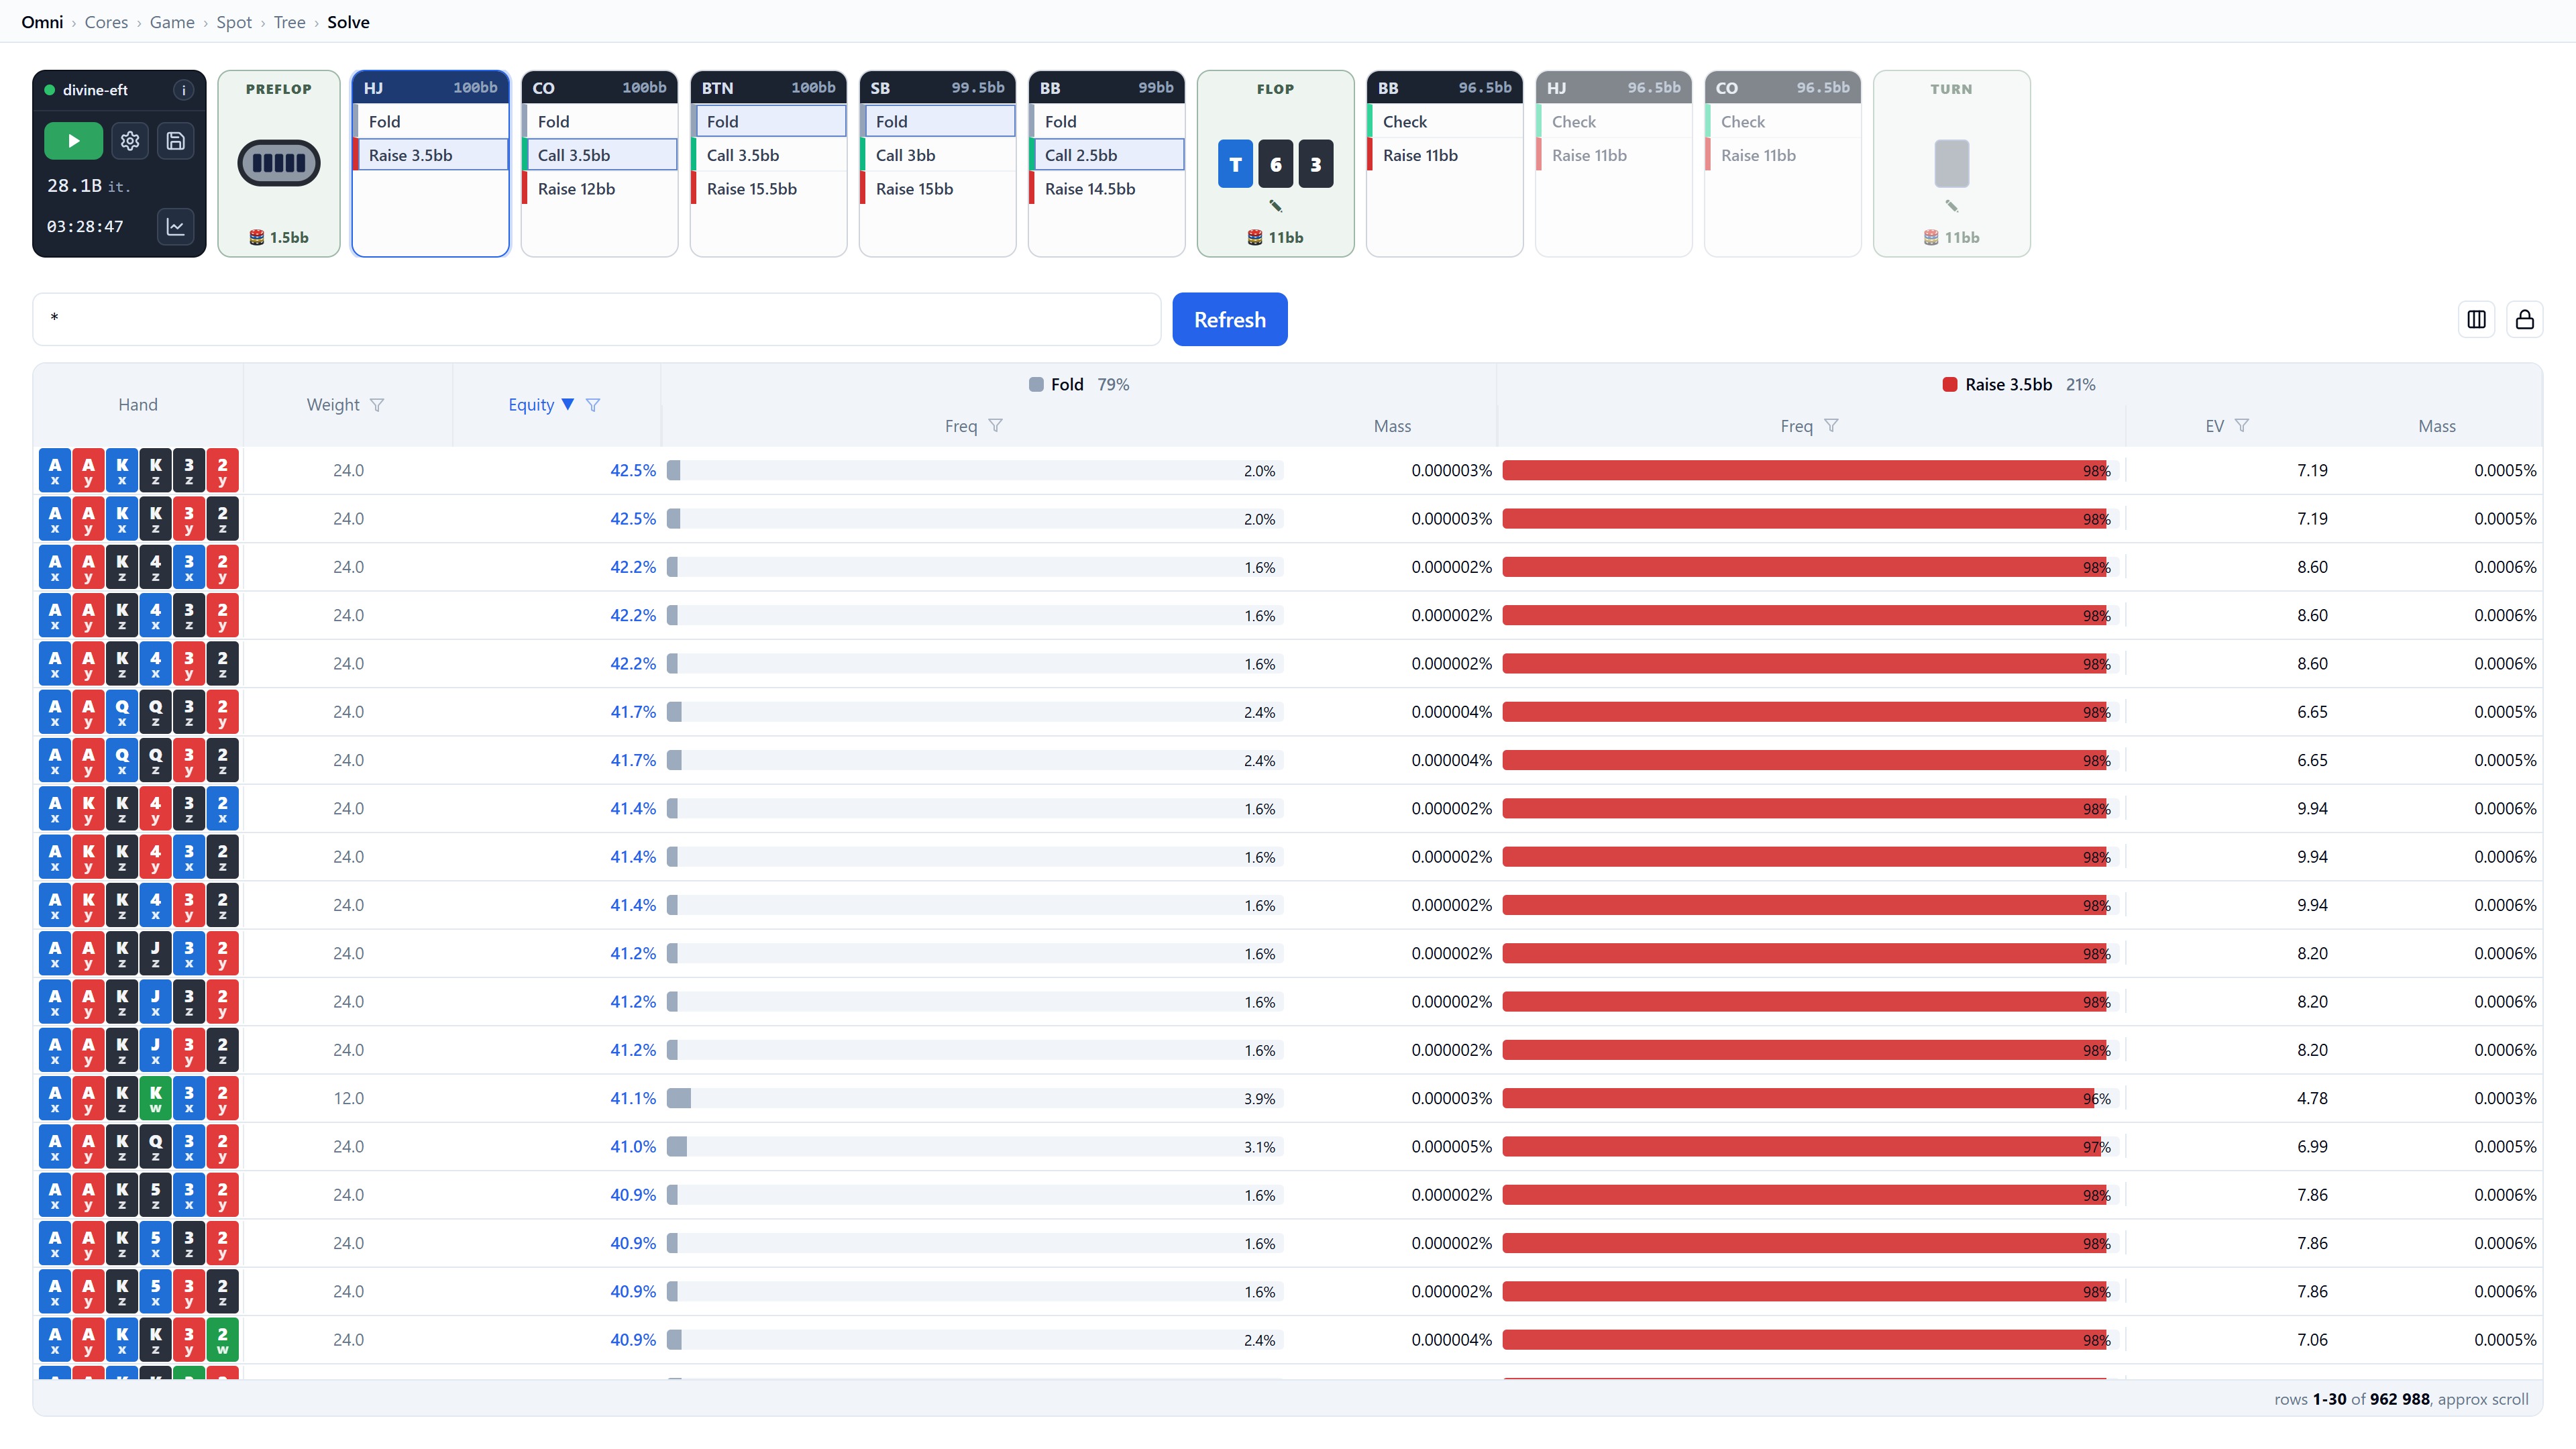The width and height of the screenshot is (2576, 1449).
Task: Select flop BB Check action
Action: pos(1445,122)
